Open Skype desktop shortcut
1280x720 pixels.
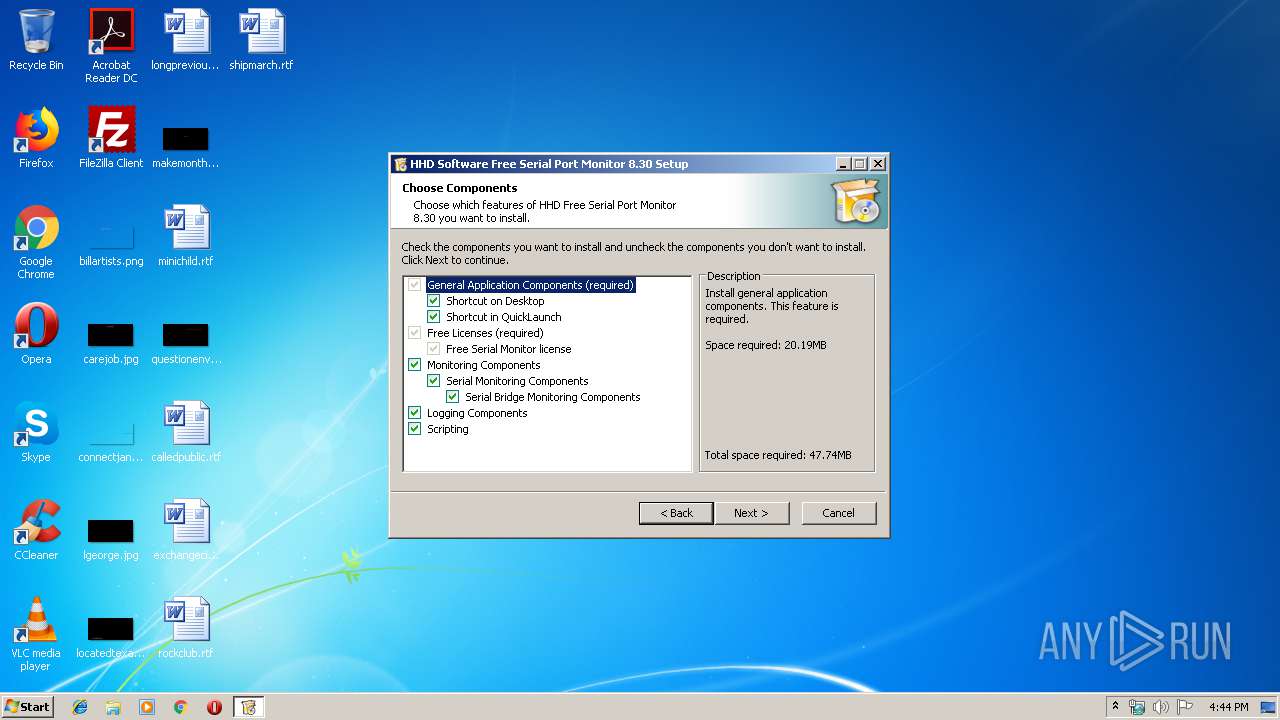pos(36,432)
